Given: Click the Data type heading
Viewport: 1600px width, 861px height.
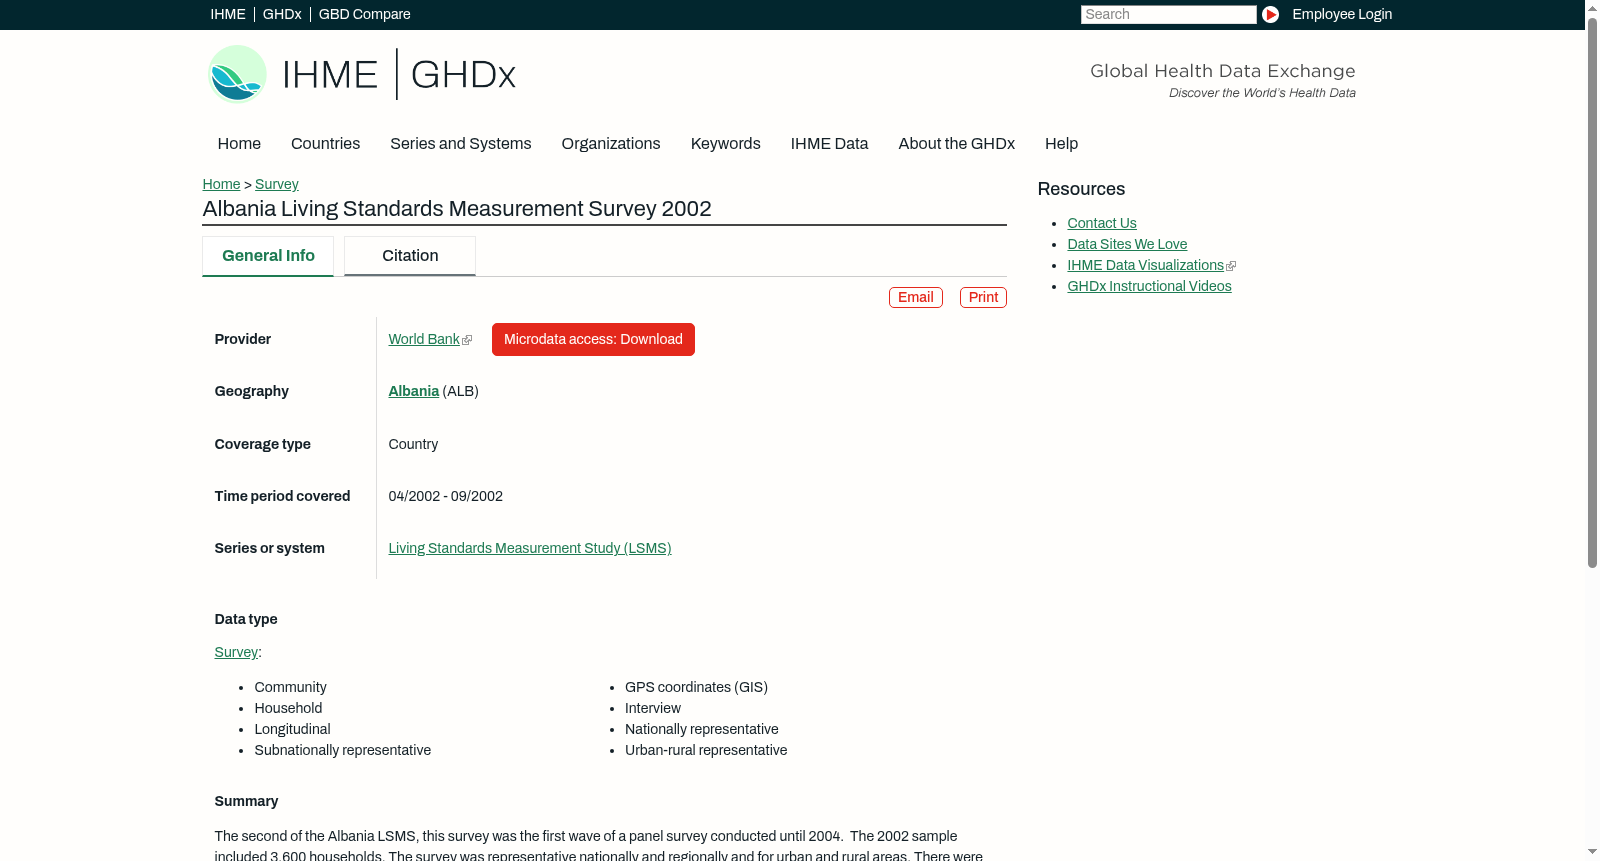Looking at the screenshot, I should tap(246, 619).
